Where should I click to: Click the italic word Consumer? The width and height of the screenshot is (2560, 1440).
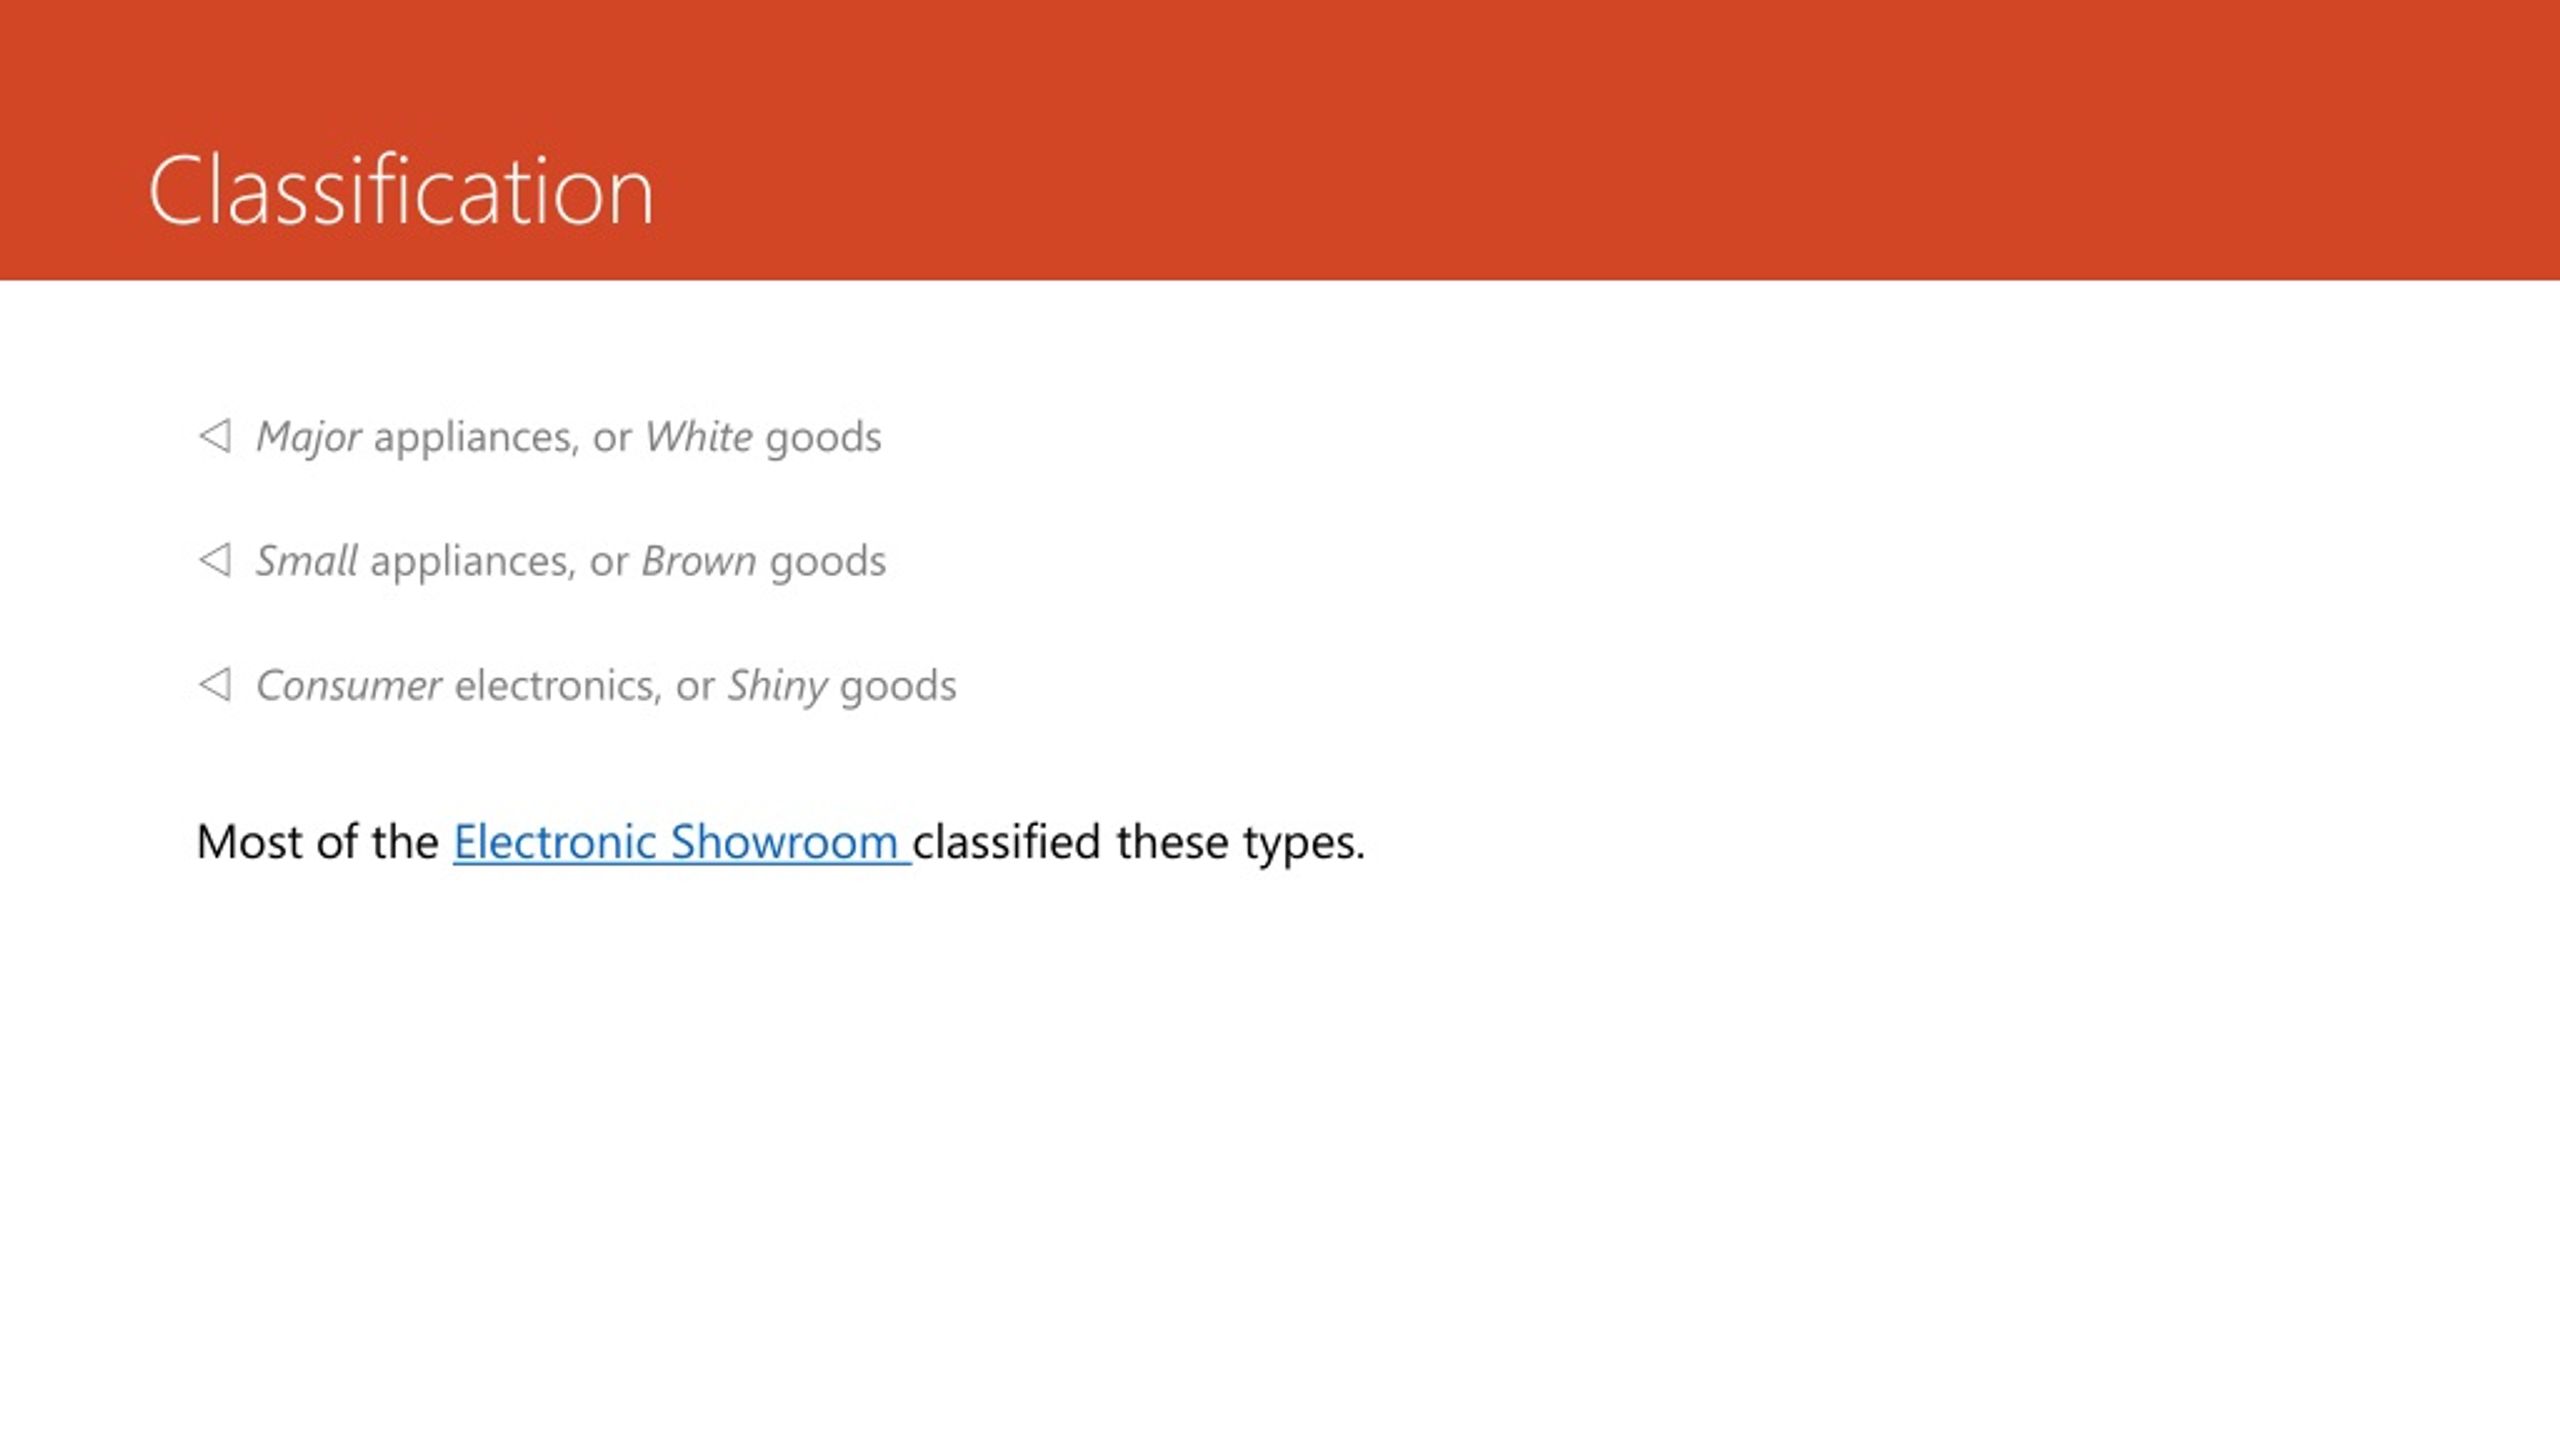click(348, 686)
